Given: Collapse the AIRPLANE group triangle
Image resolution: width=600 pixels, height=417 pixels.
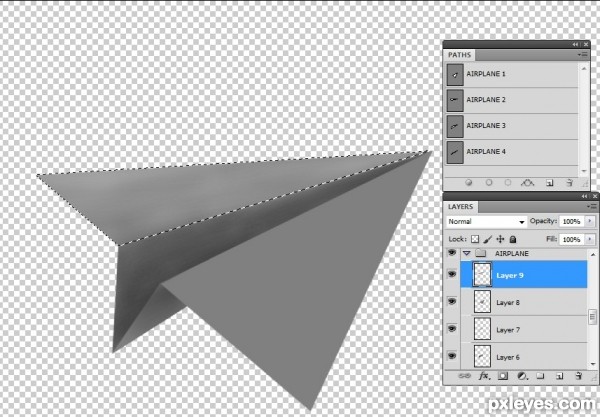Looking at the screenshot, I should 466,253.
